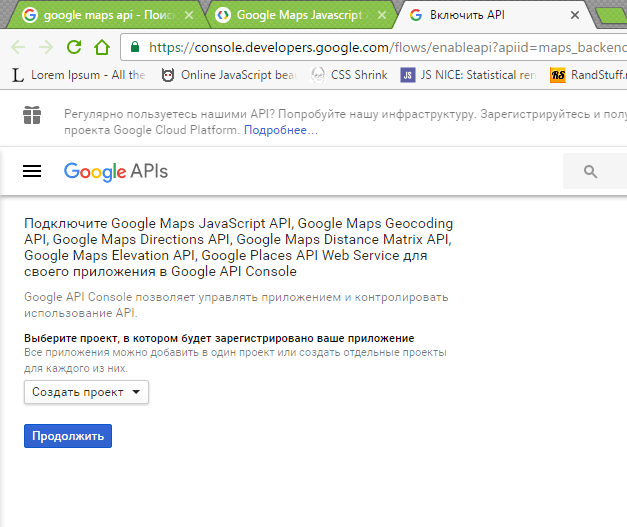Open the hamburger navigation menu
This screenshot has height=527, width=627.
(x=32, y=171)
